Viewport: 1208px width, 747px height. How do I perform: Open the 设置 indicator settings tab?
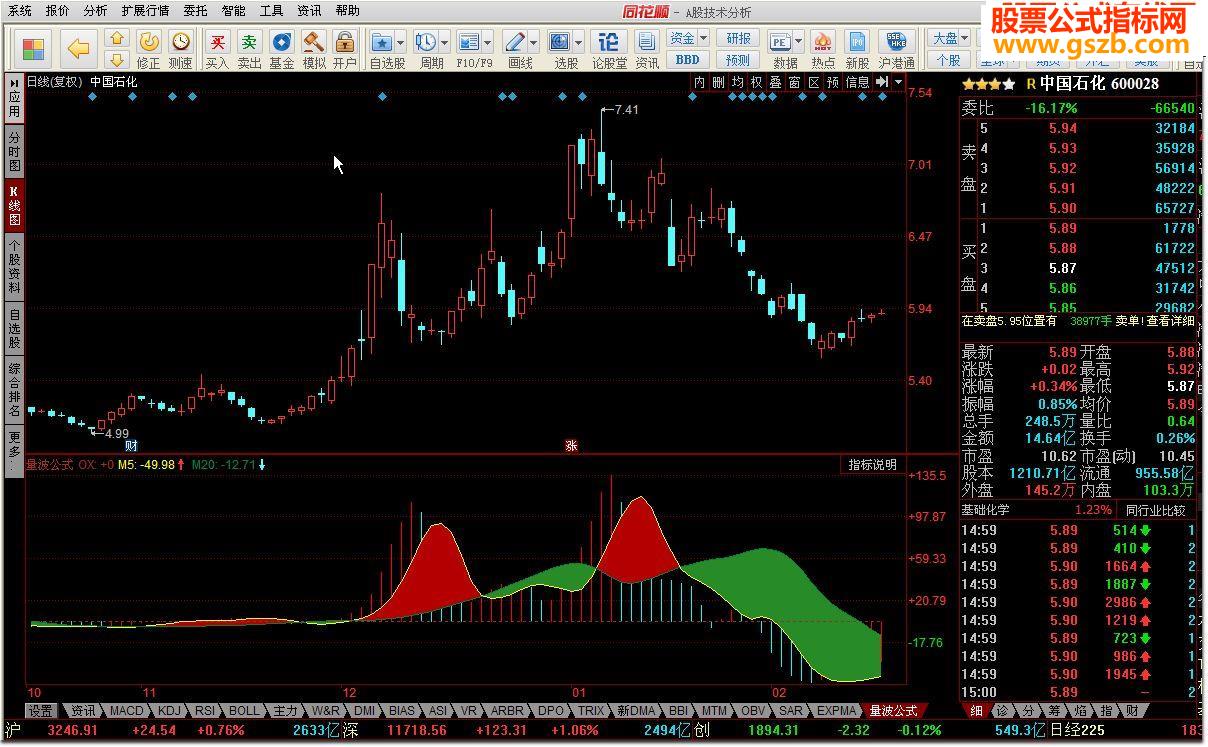click(40, 711)
